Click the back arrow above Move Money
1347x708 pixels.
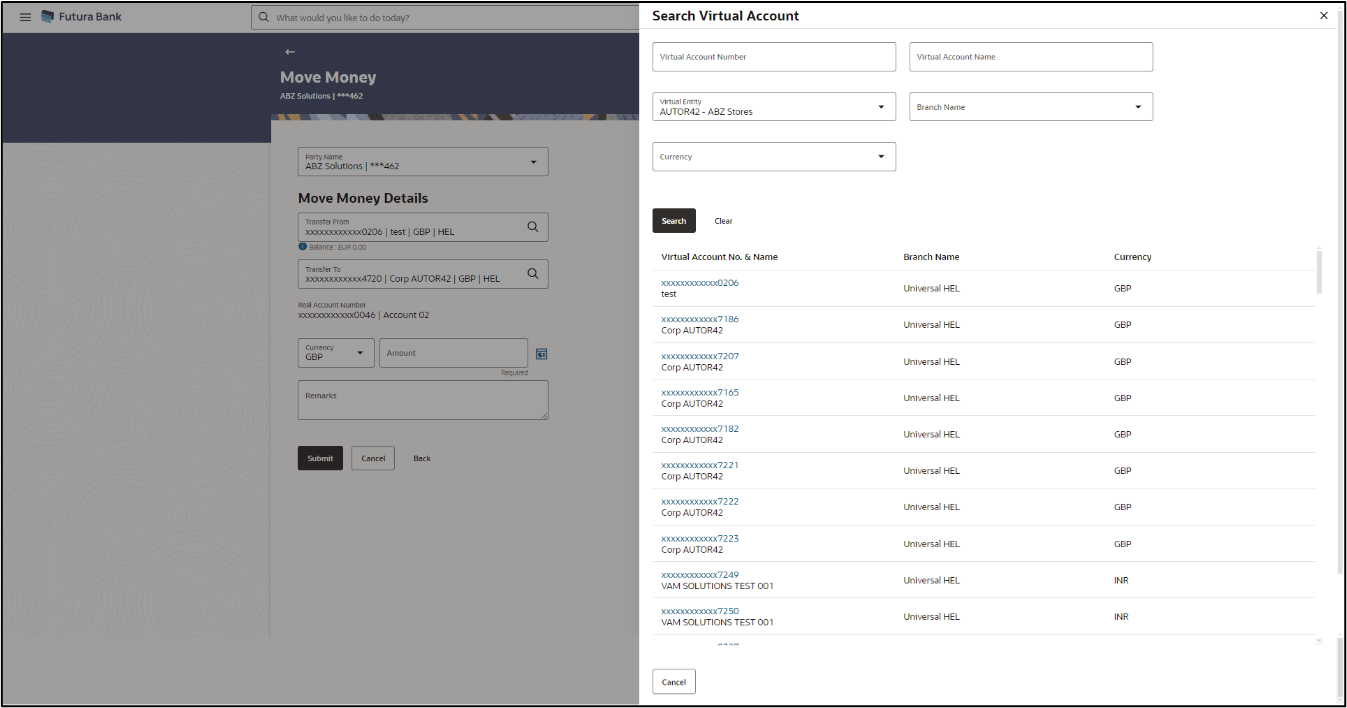point(290,51)
